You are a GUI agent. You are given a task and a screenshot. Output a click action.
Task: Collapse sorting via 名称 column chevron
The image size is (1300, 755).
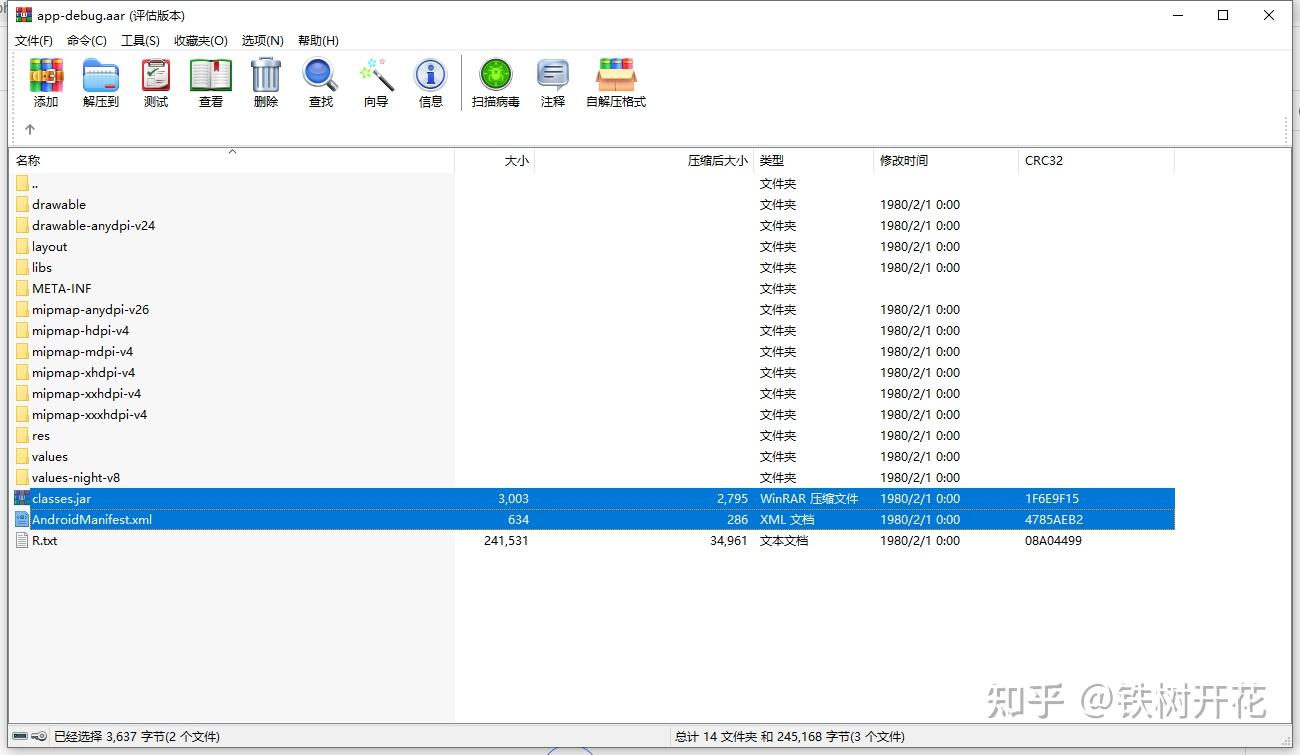[231, 152]
